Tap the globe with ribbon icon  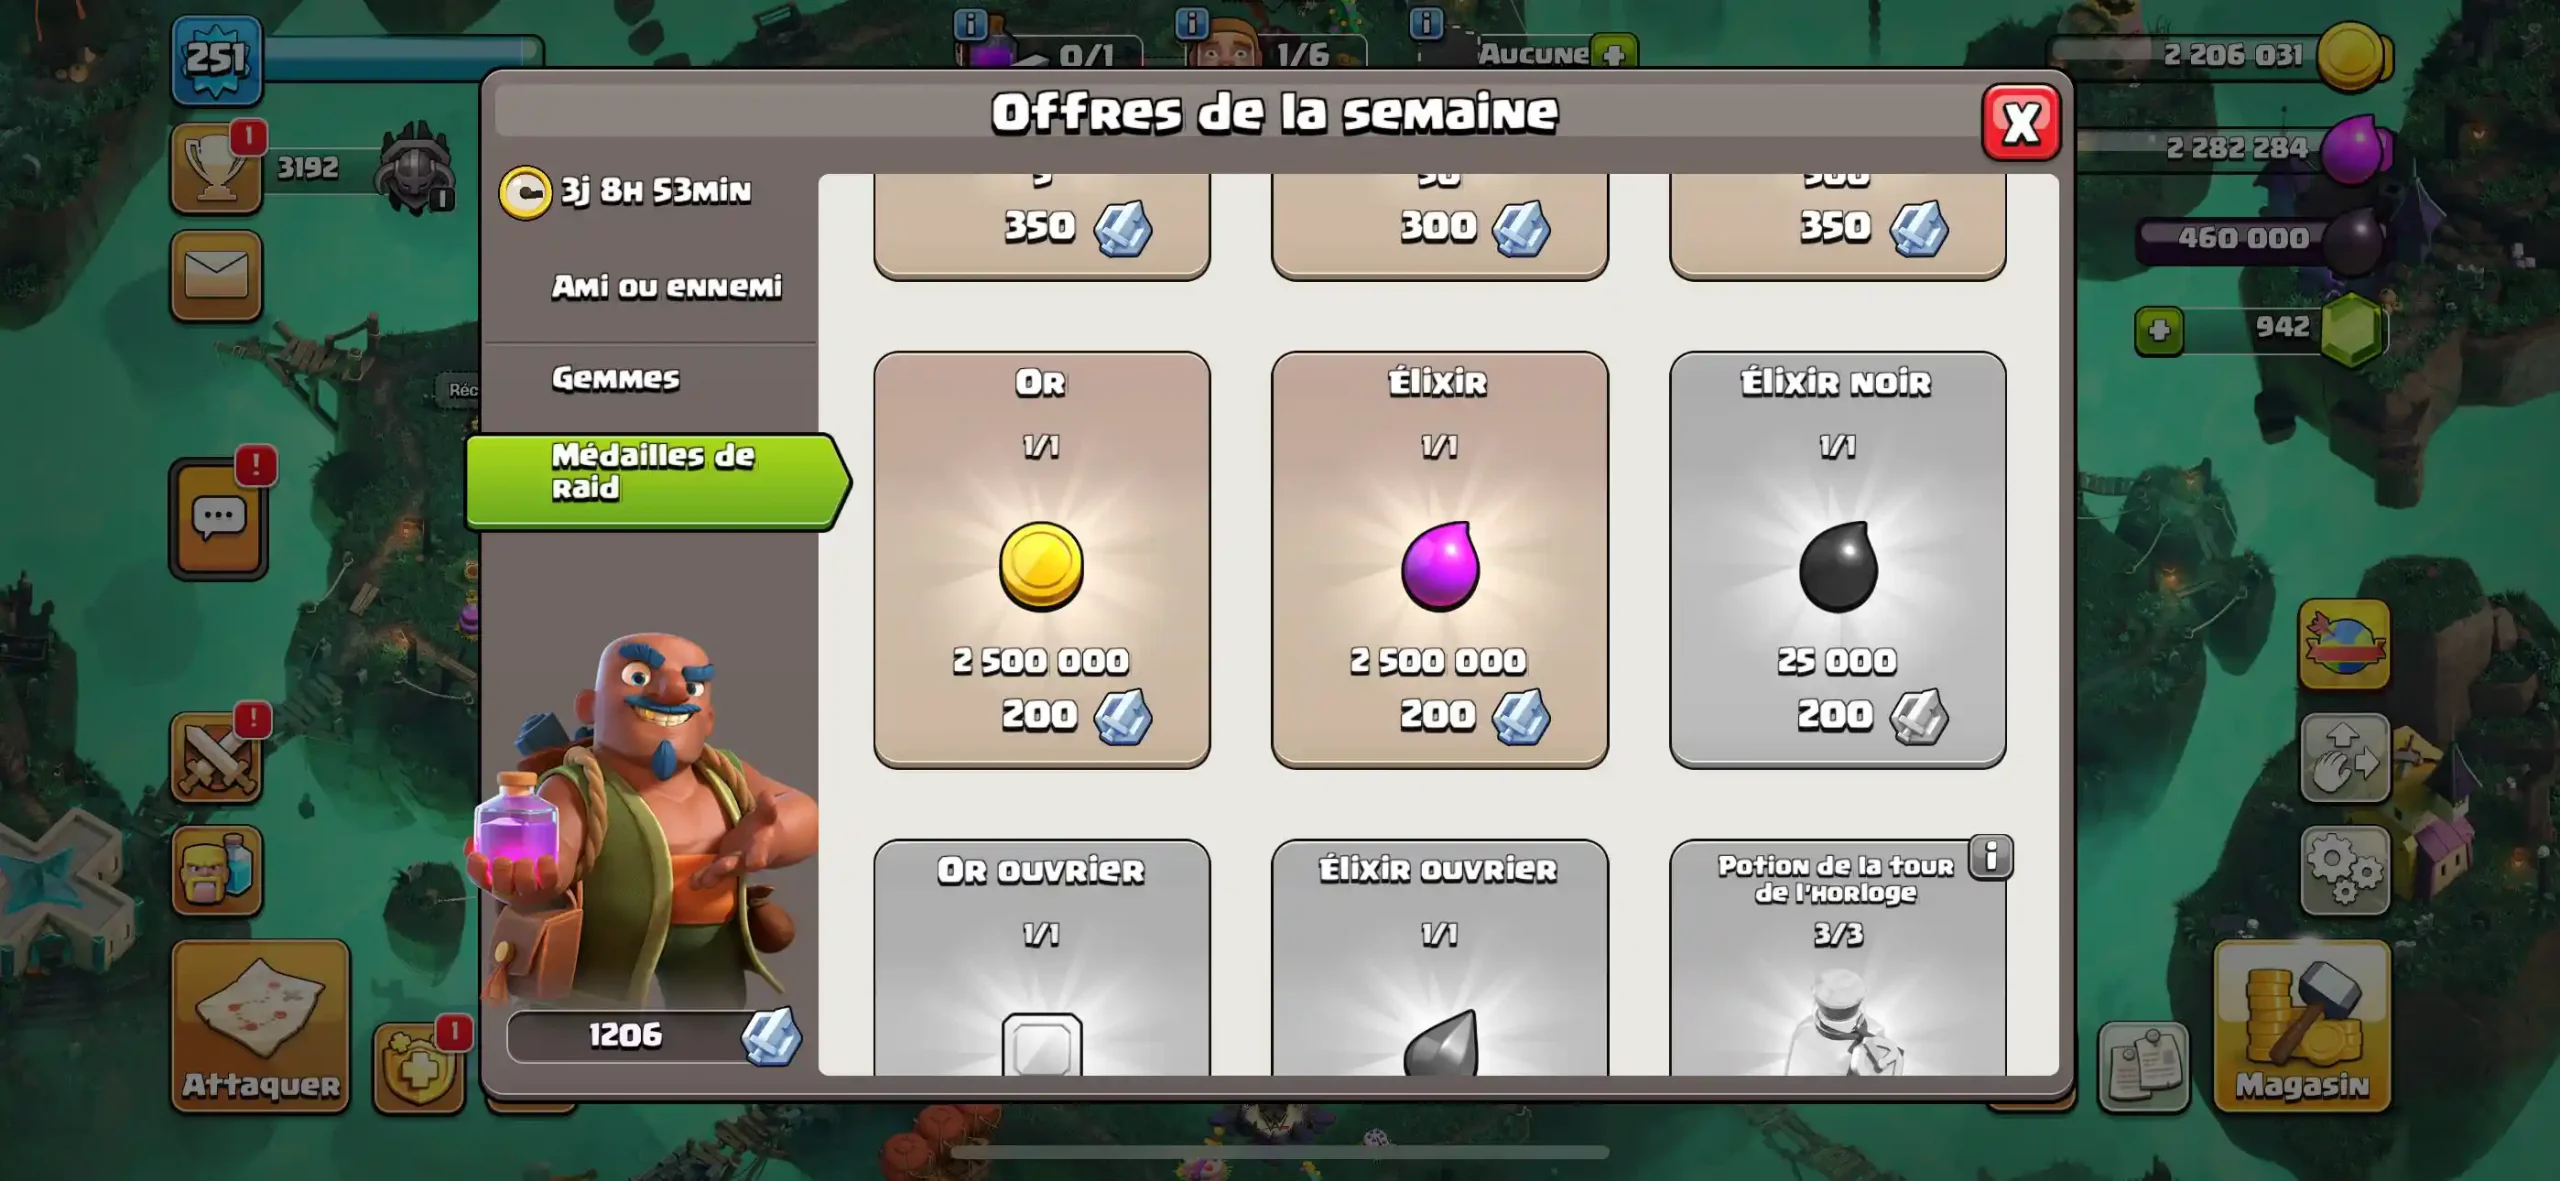click(x=2345, y=644)
